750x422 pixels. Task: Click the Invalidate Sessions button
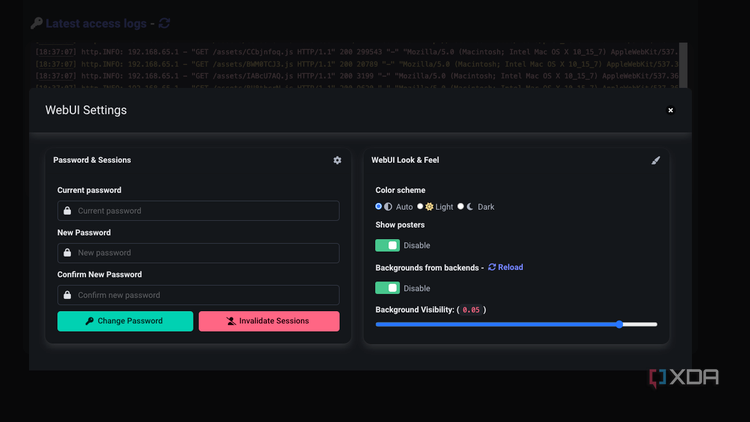(269, 321)
